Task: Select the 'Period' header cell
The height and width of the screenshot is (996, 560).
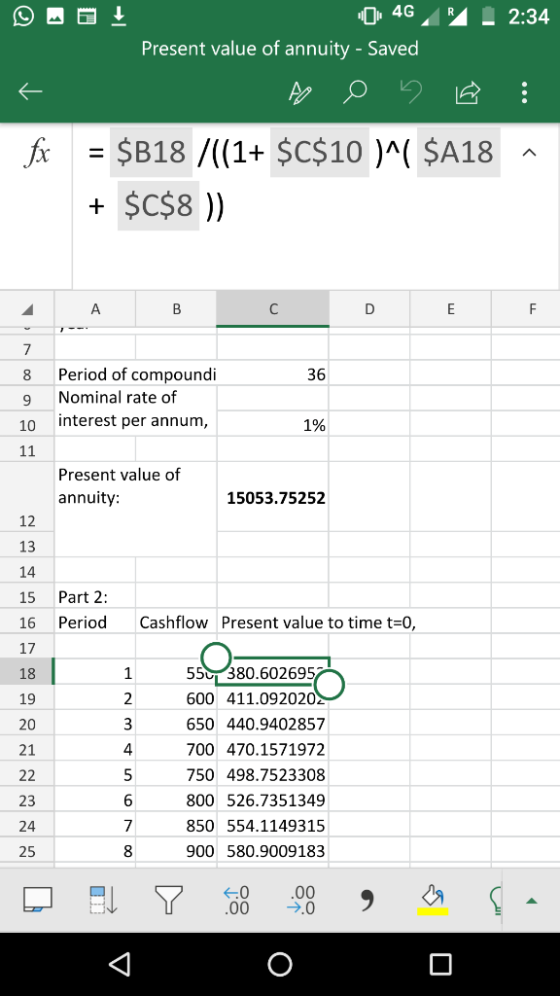Action: 95,622
